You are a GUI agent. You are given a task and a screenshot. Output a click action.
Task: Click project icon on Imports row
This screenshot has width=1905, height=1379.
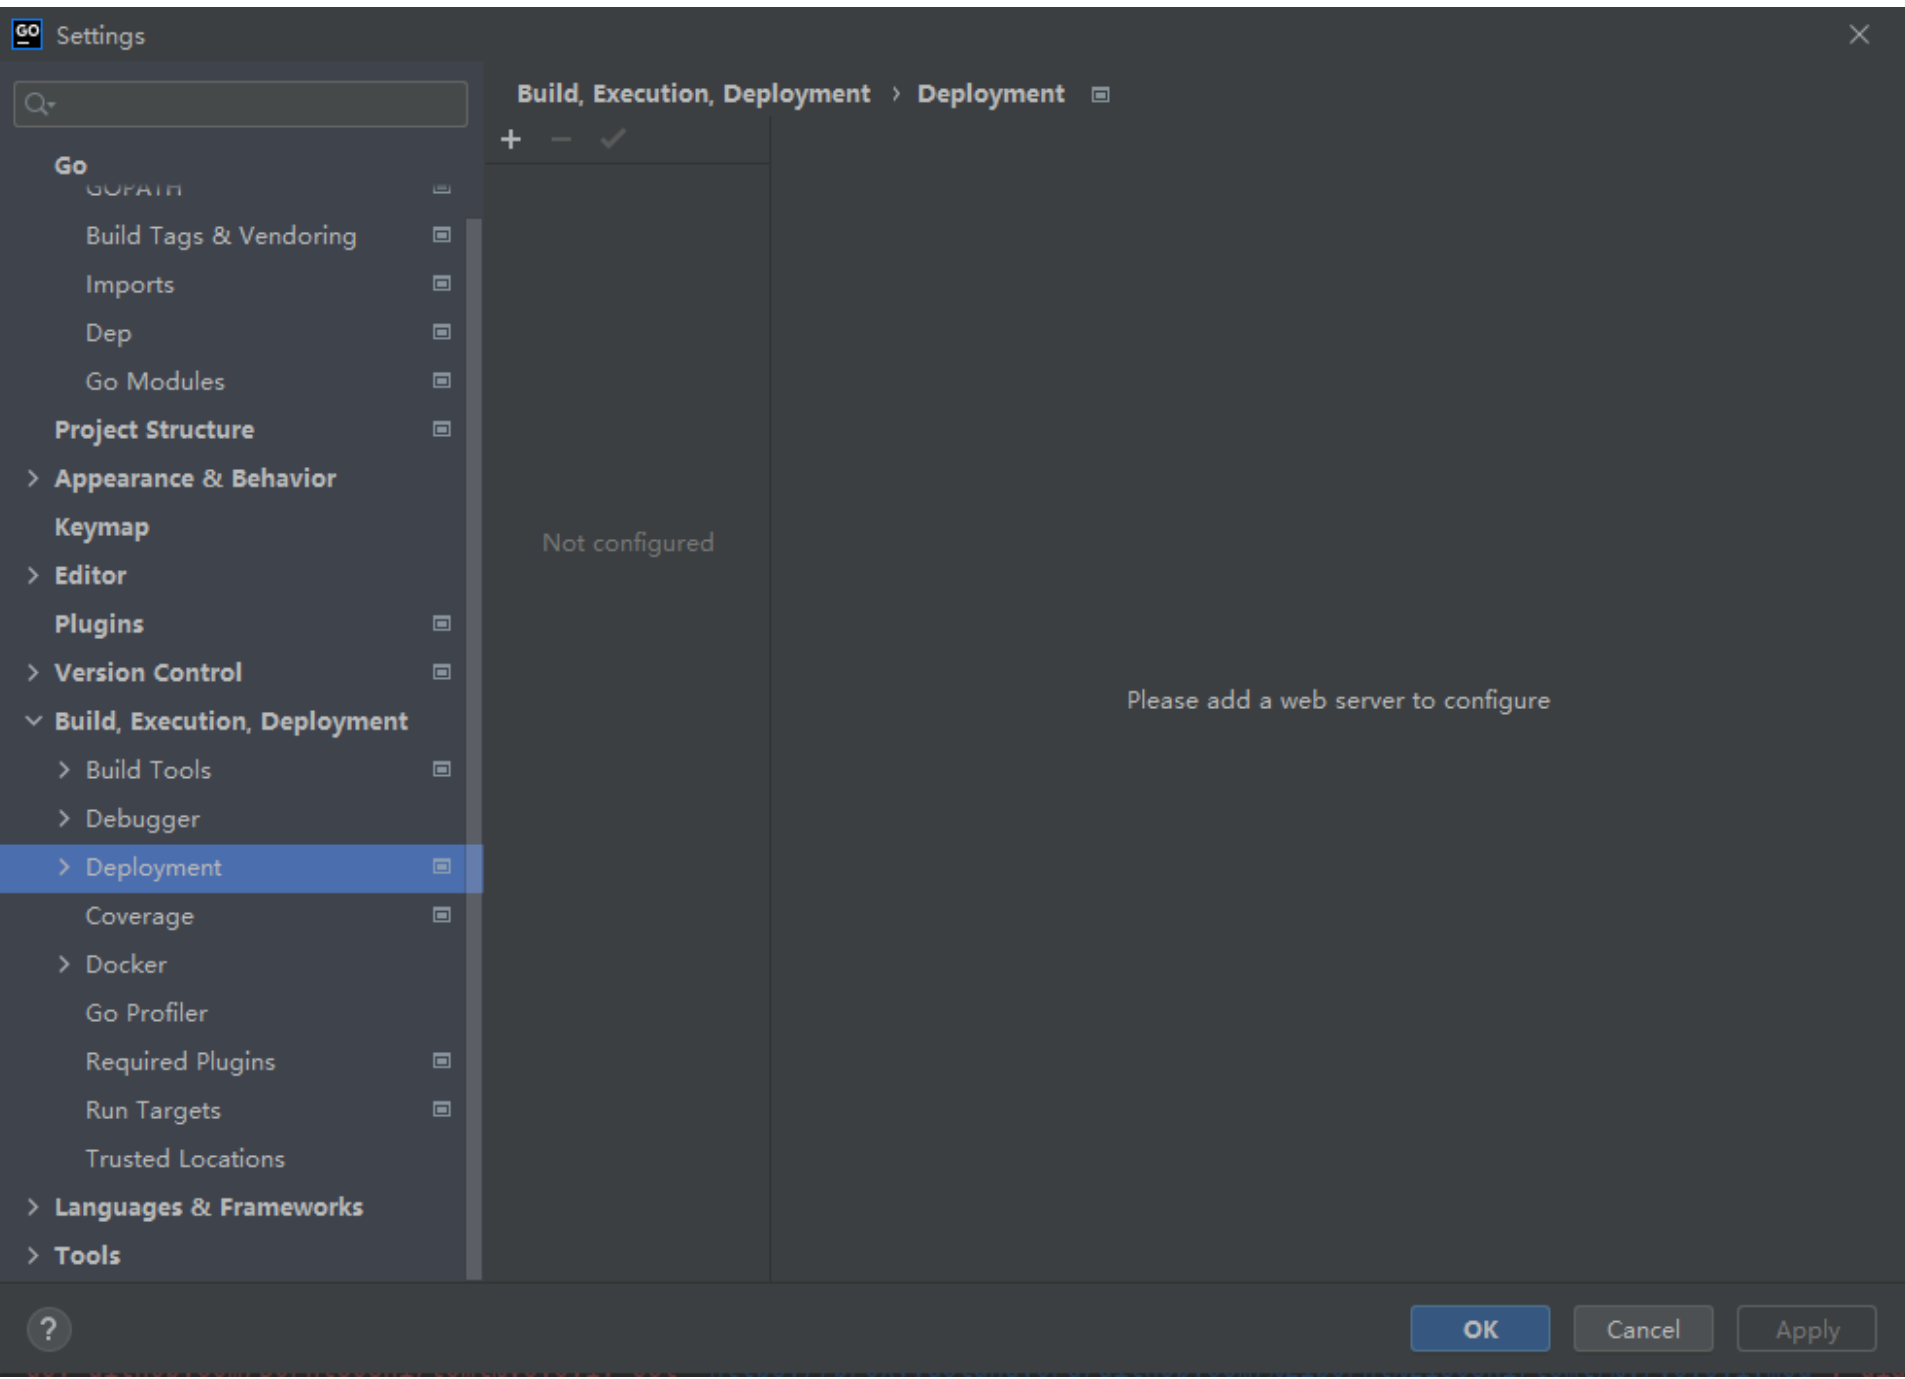coord(441,284)
